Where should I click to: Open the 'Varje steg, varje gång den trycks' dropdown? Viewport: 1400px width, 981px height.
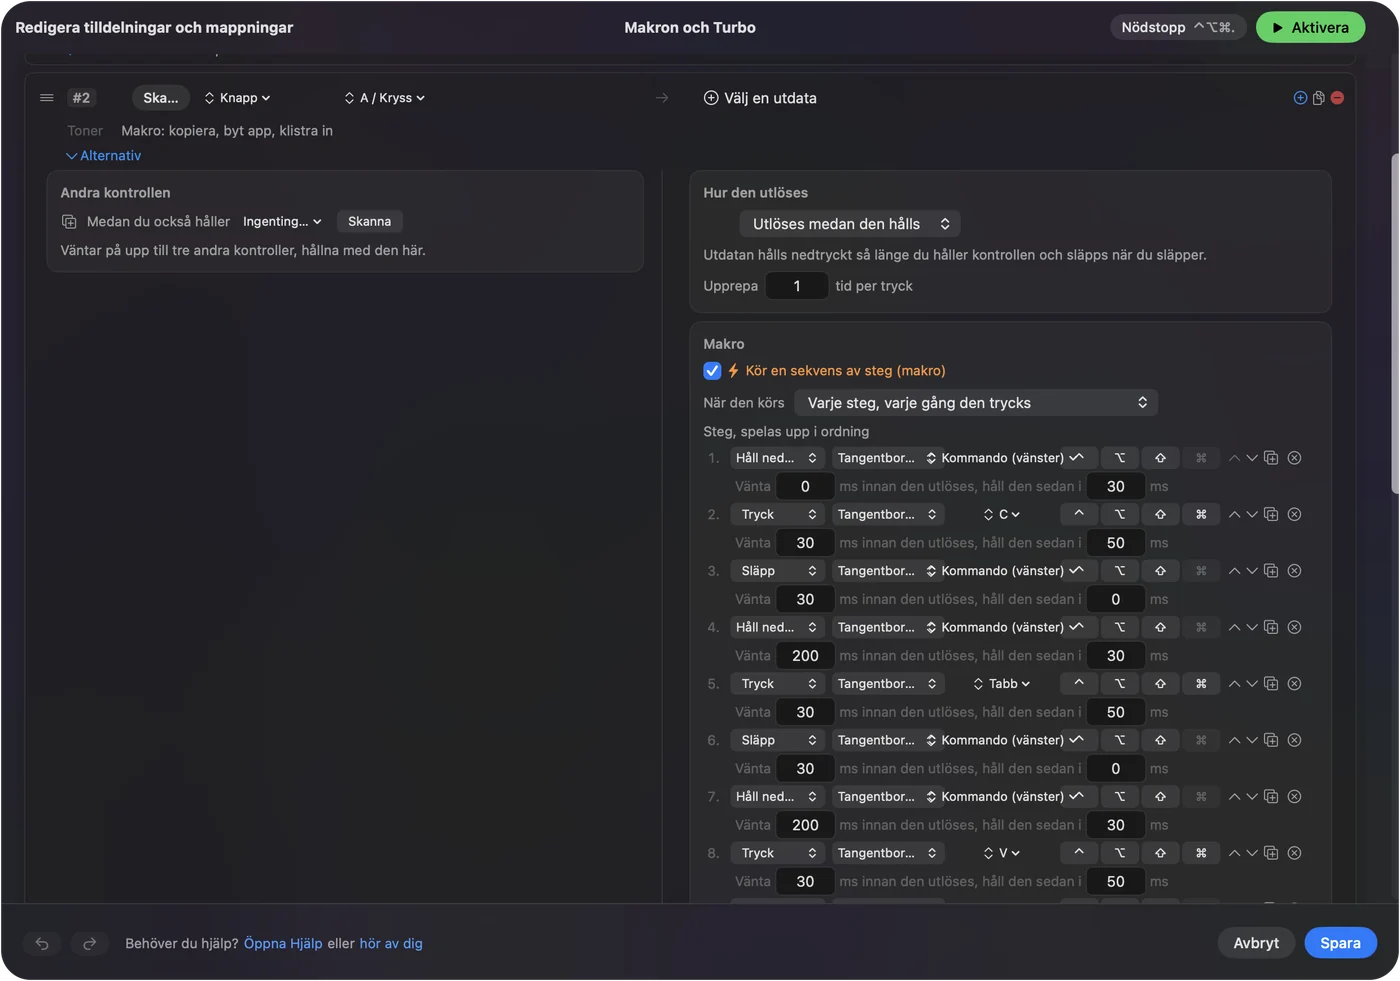point(976,403)
